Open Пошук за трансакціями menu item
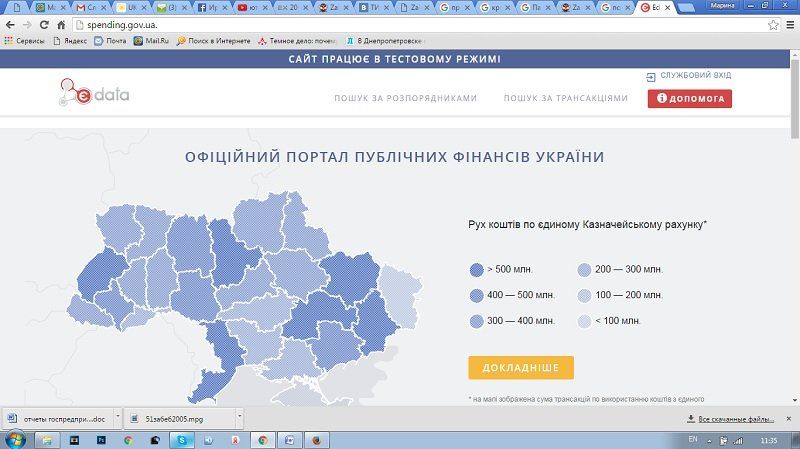This screenshot has width=800, height=449. click(565, 99)
